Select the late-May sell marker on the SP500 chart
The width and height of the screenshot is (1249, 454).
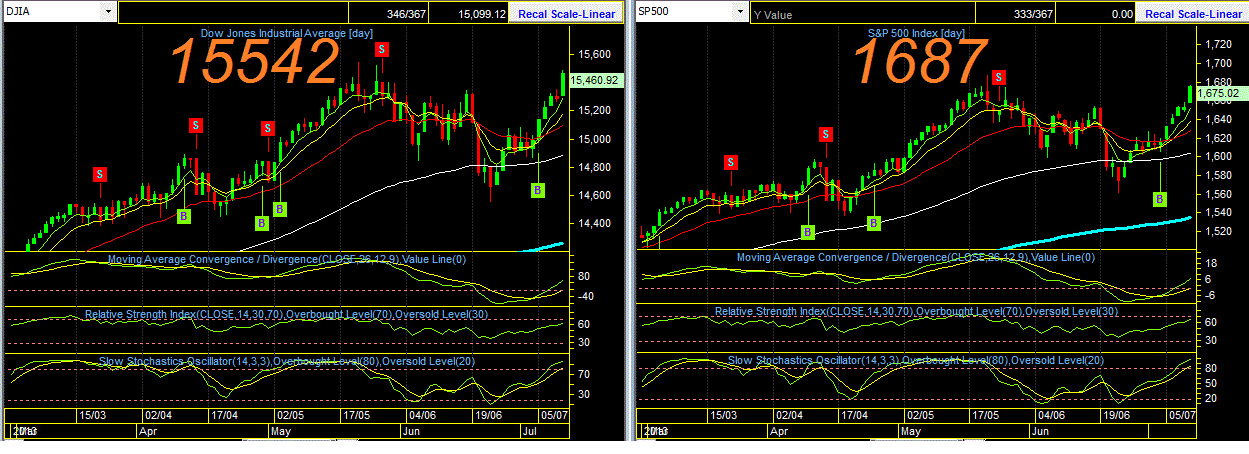coord(999,77)
